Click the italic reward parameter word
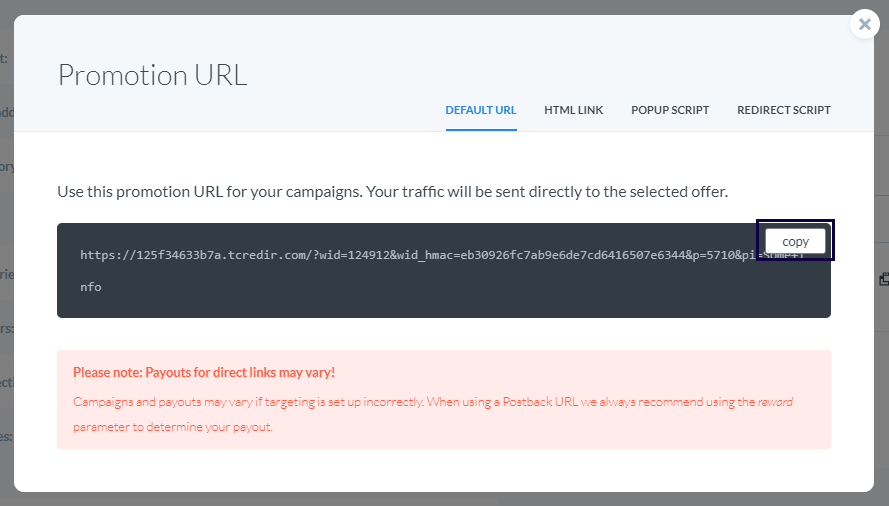Screen dimensions: 889x506 point(775,402)
